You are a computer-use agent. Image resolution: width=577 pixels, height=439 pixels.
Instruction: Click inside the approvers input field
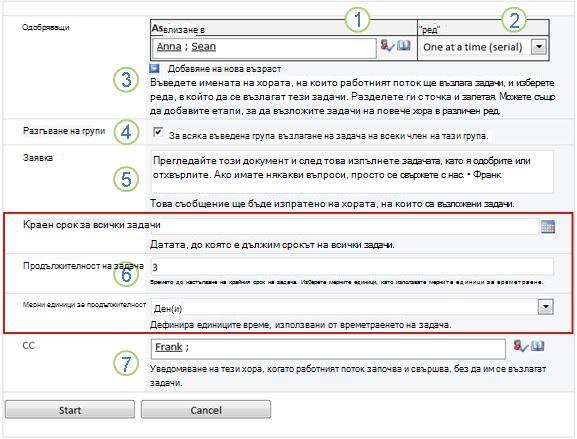coord(264,48)
